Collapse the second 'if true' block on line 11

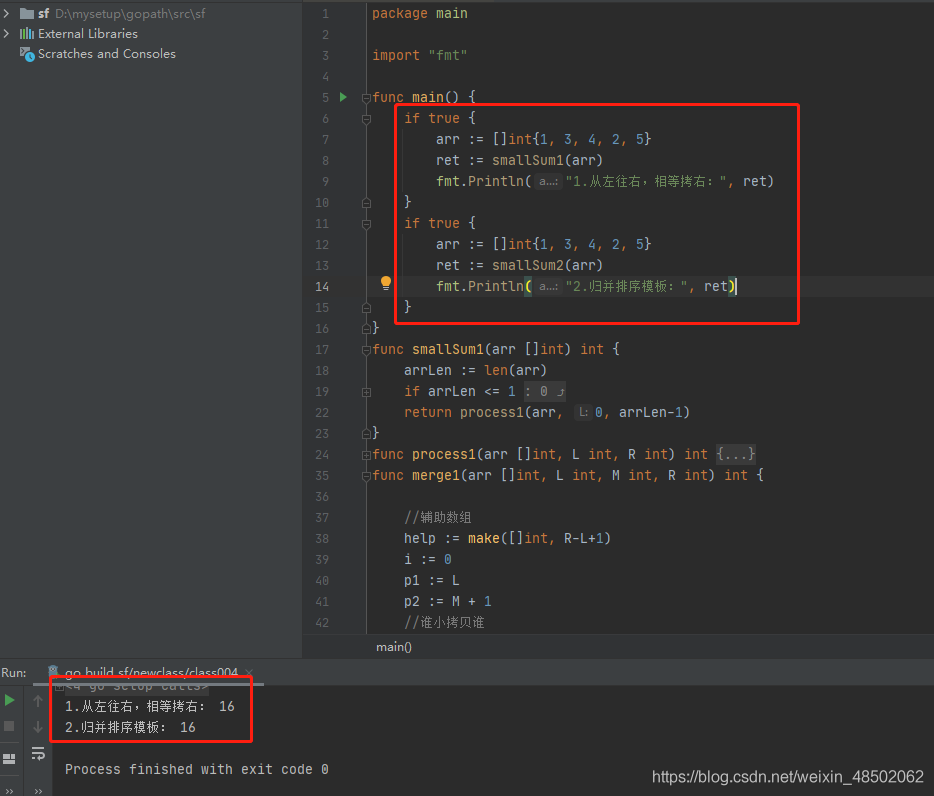tap(366, 224)
